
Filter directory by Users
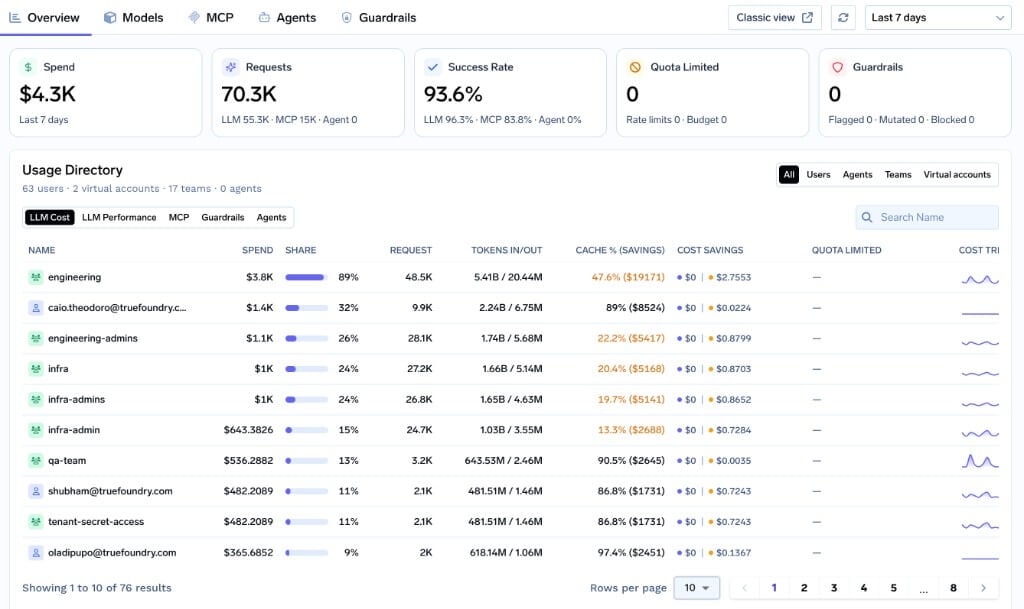(x=818, y=174)
